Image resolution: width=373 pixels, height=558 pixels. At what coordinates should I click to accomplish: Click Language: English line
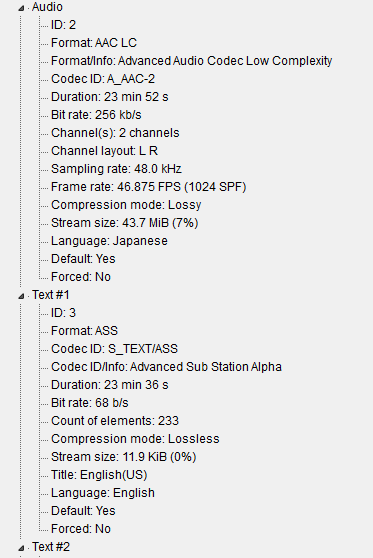pyautogui.click(x=103, y=493)
